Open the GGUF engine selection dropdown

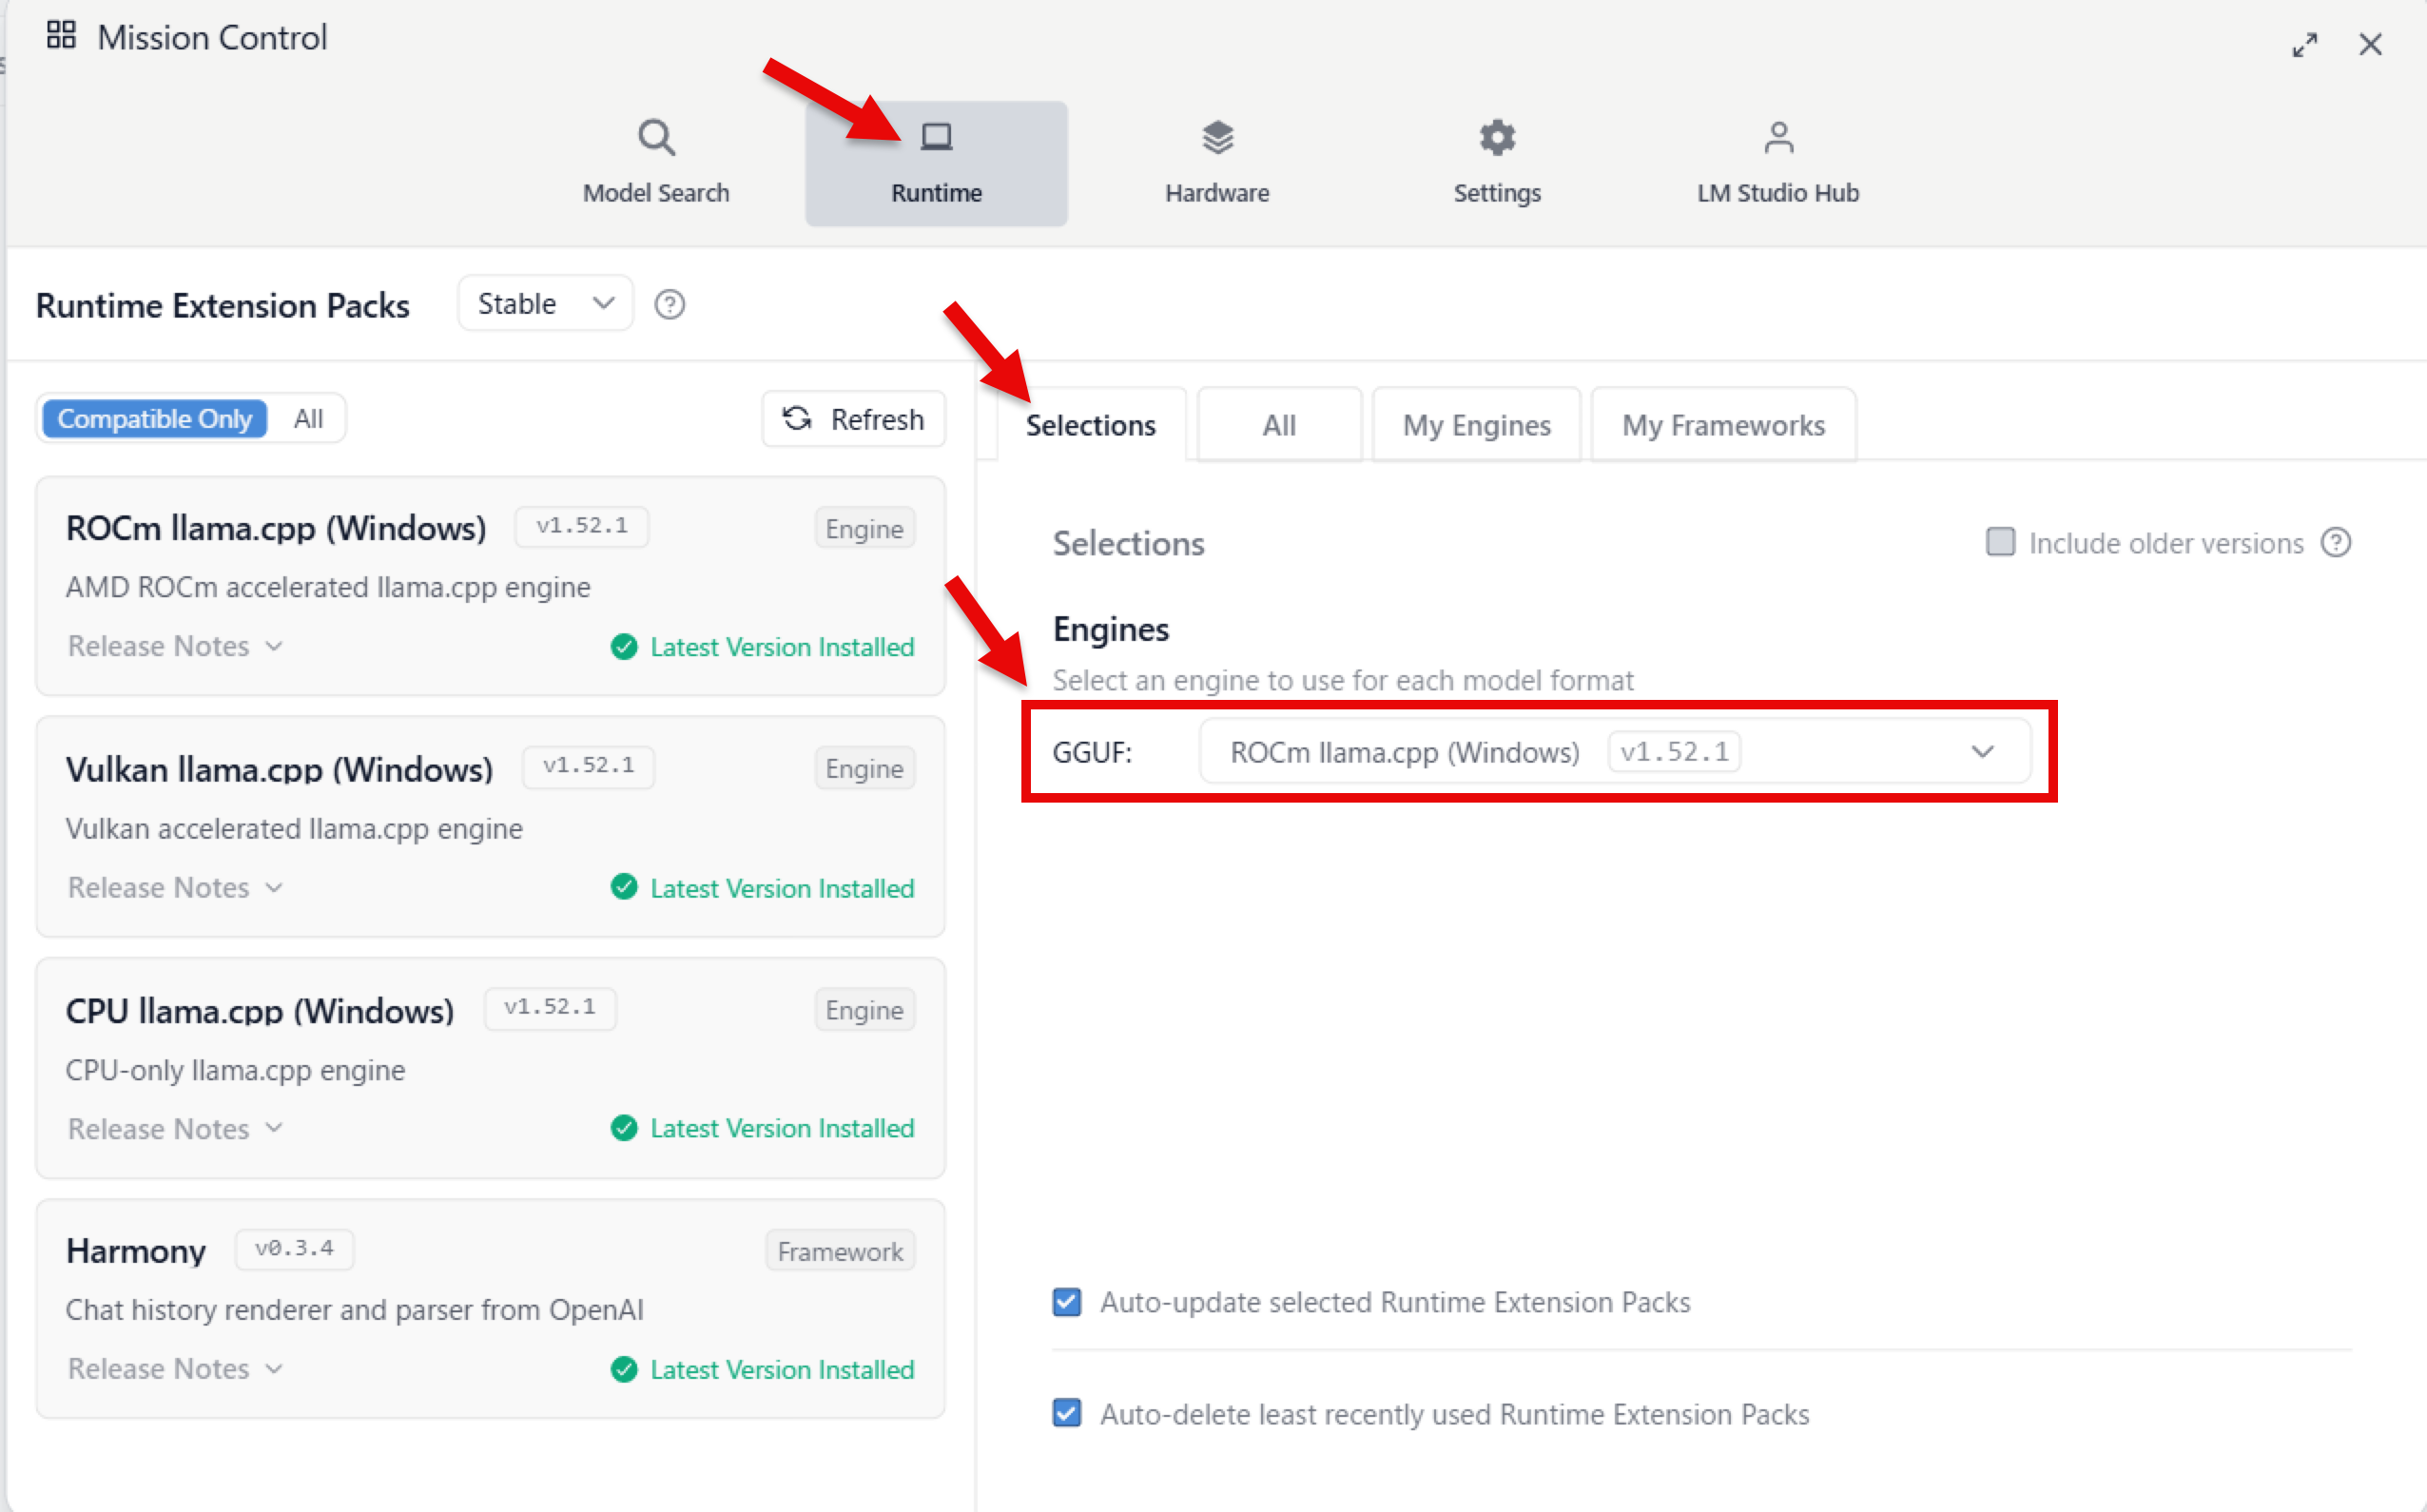pyautogui.click(x=1614, y=752)
